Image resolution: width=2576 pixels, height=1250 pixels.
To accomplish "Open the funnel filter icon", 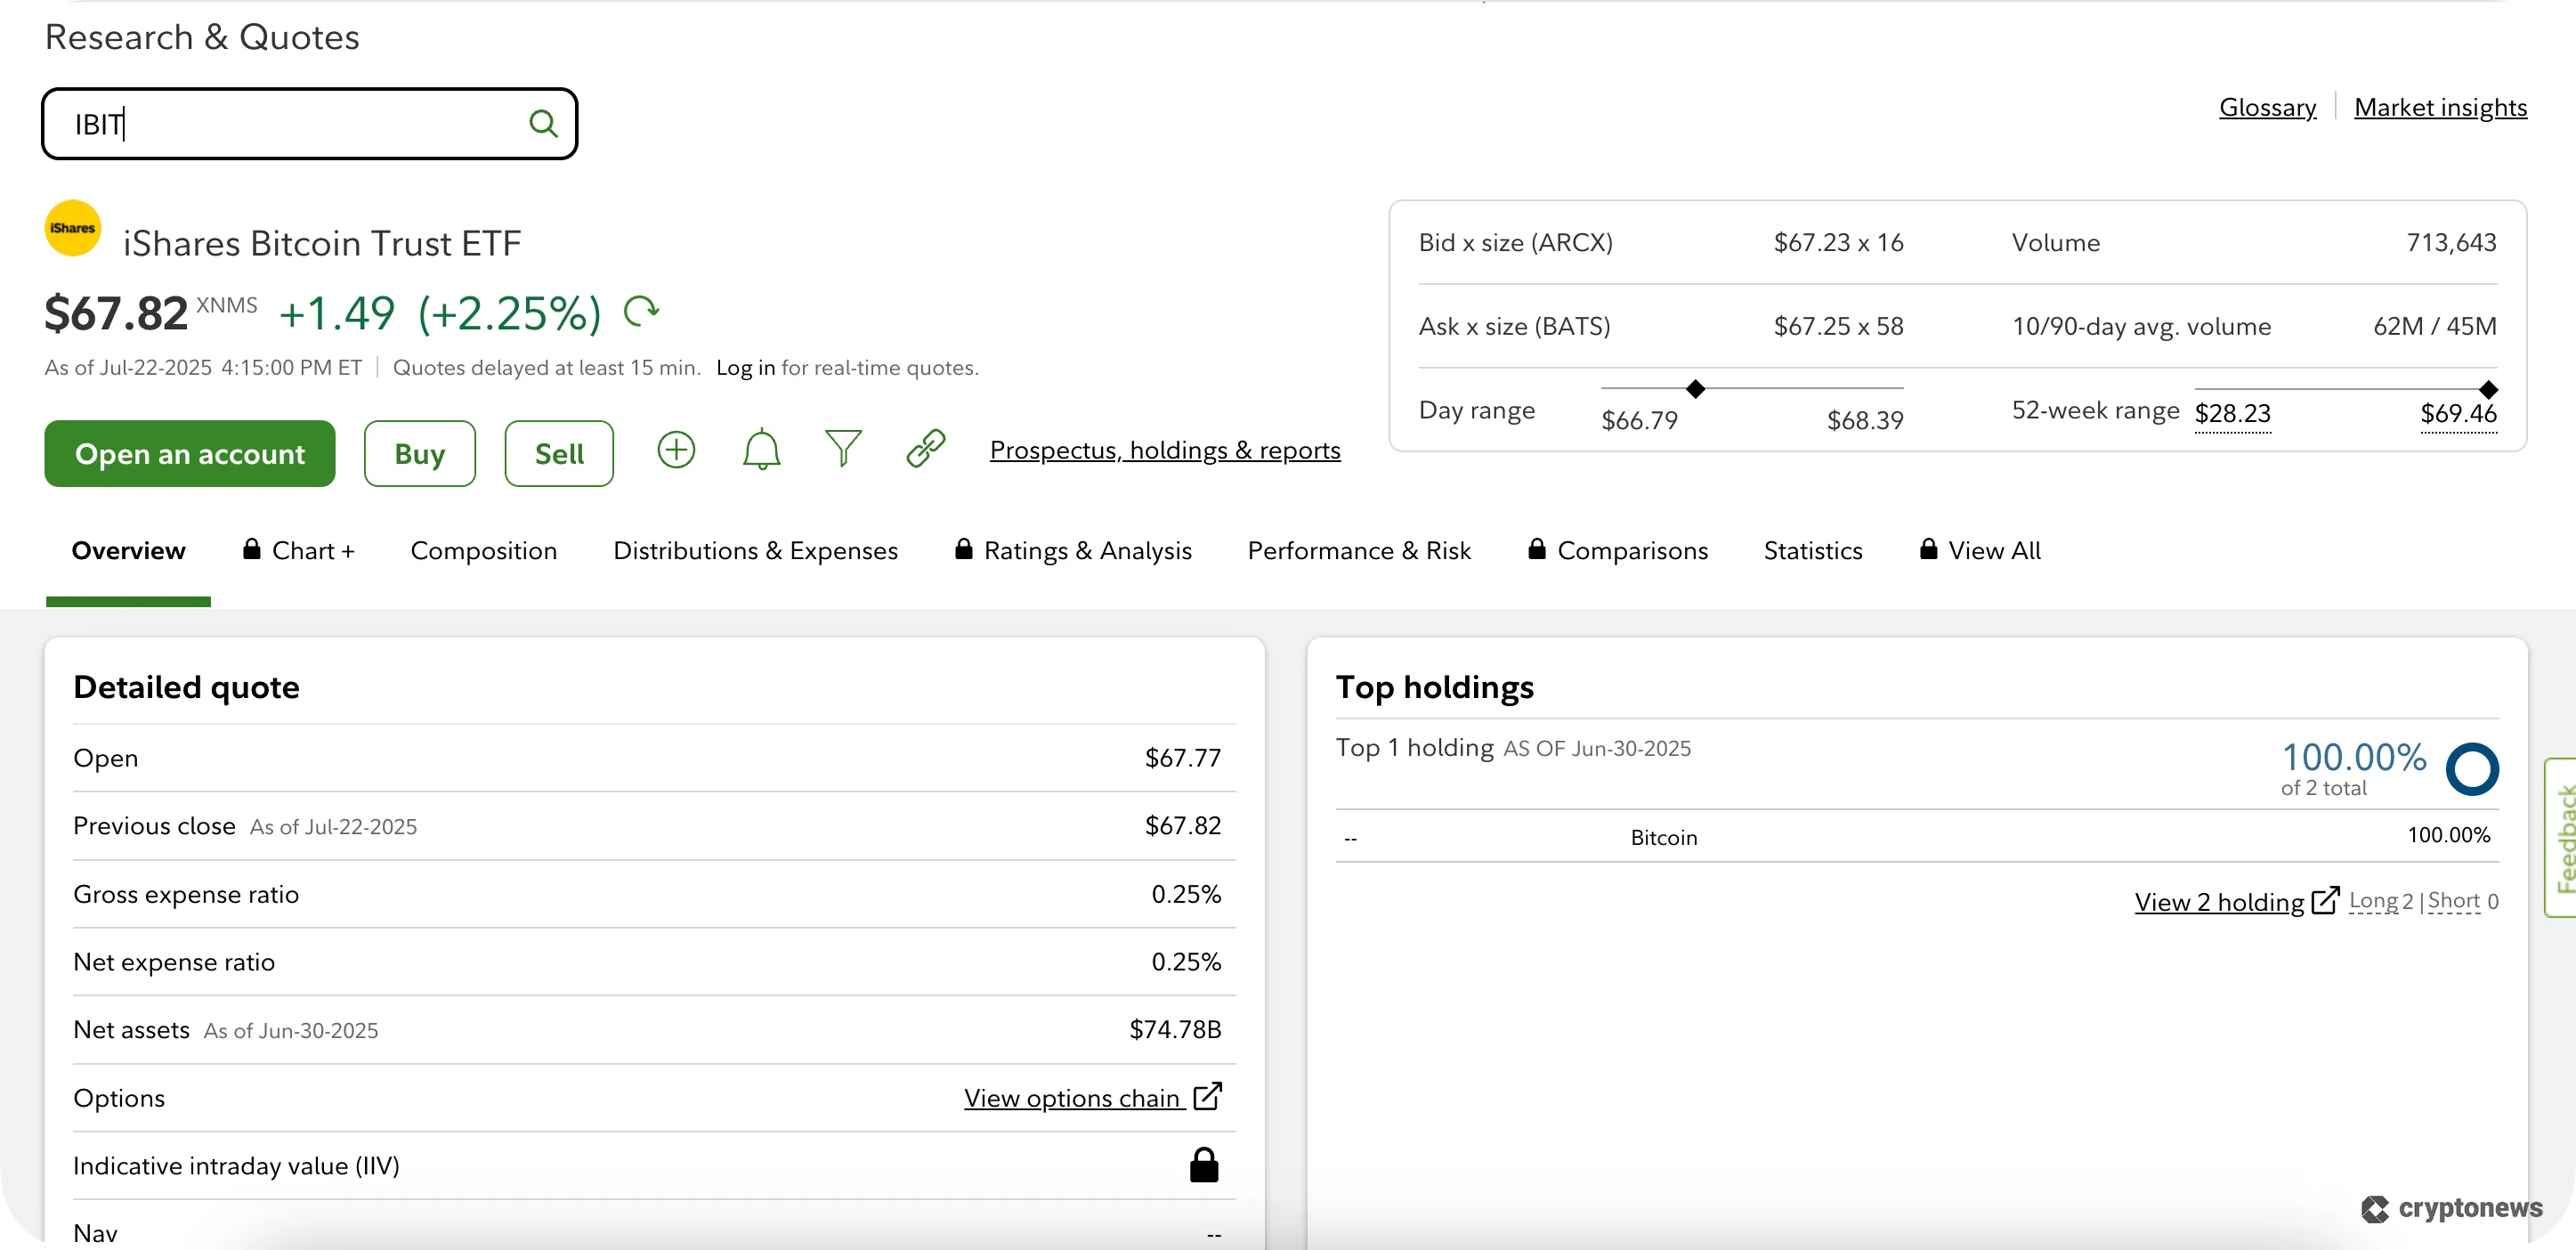I will [x=843, y=450].
